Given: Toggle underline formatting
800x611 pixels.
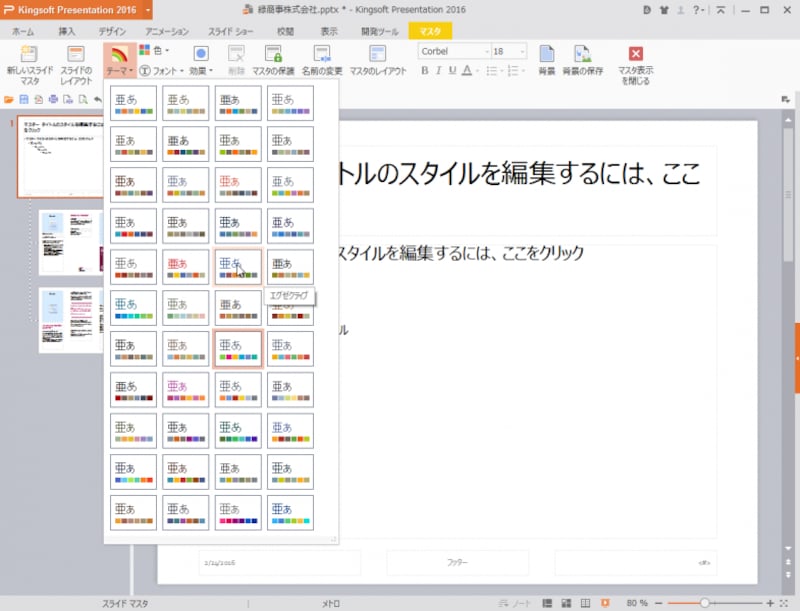Looking at the screenshot, I should point(451,71).
